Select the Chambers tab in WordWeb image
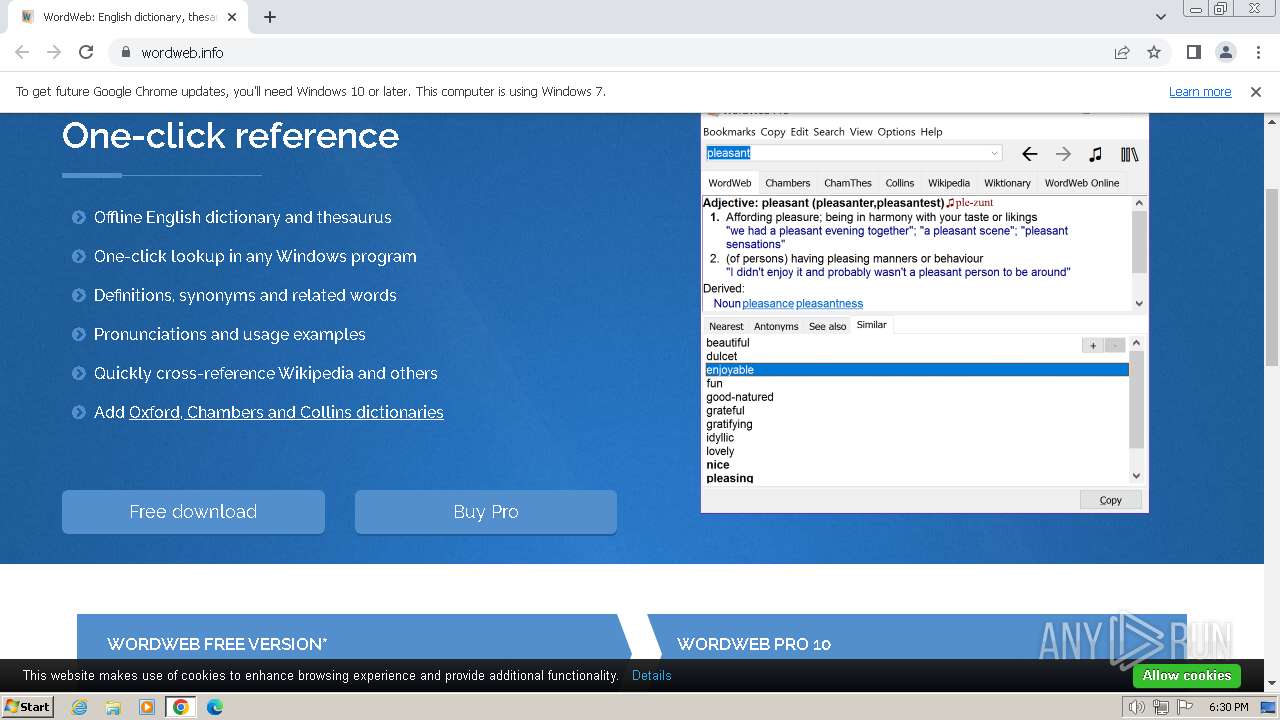 pyautogui.click(x=787, y=183)
